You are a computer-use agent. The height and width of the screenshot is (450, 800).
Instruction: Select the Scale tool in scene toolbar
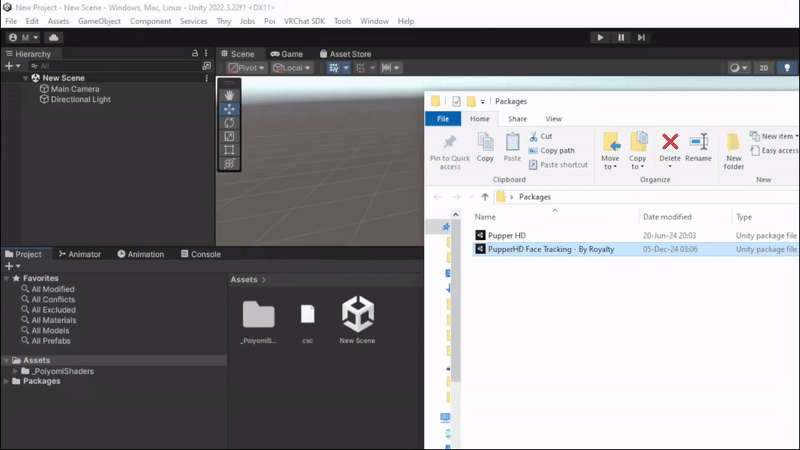coord(229,137)
